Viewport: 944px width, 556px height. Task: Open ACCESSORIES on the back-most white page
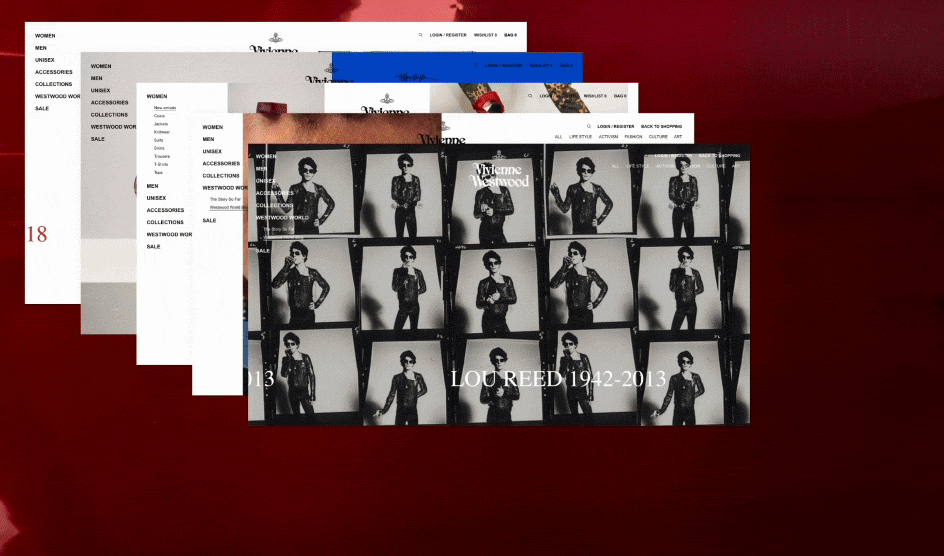[54, 72]
